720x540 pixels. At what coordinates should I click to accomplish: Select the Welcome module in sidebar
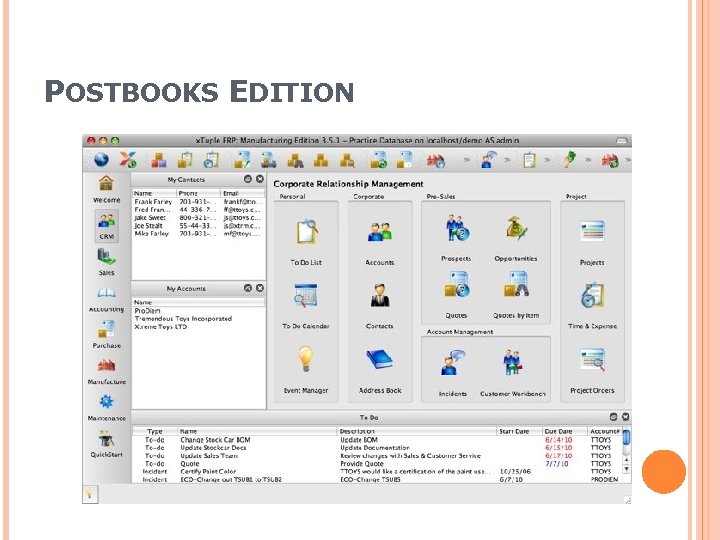(107, 189)
